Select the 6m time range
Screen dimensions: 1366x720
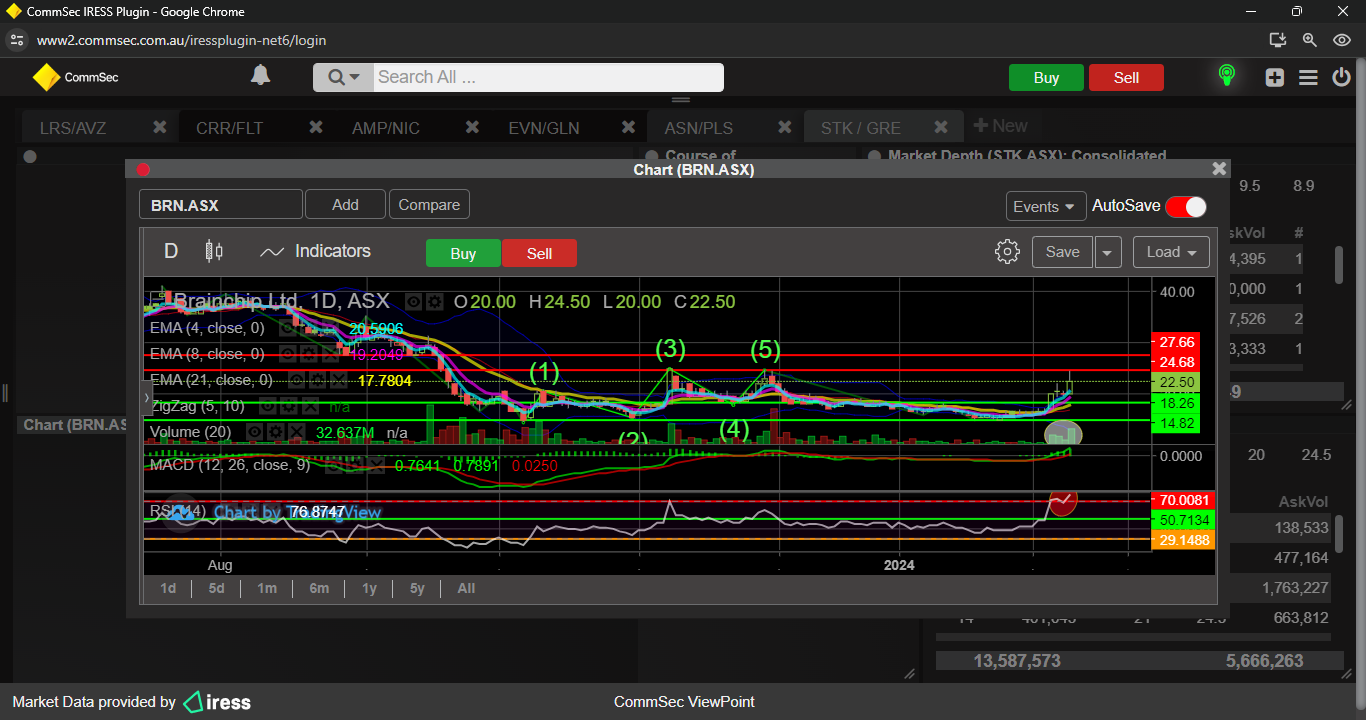click(x=319, y=588)
